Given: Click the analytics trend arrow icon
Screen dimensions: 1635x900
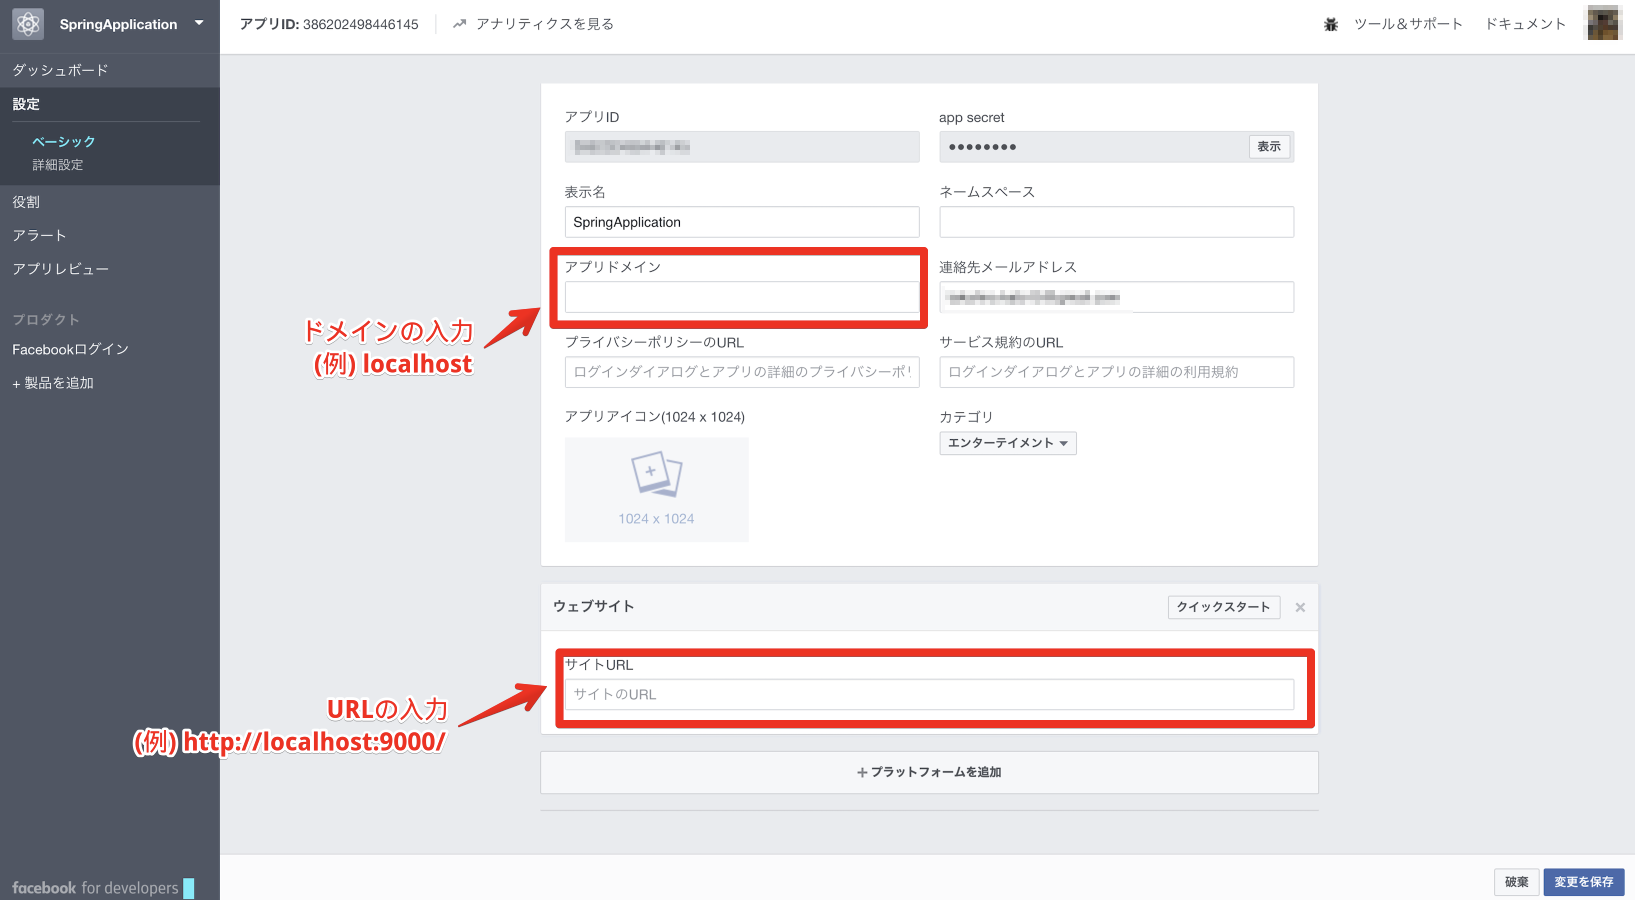Looking at the screenshot, I should [459, 24].
